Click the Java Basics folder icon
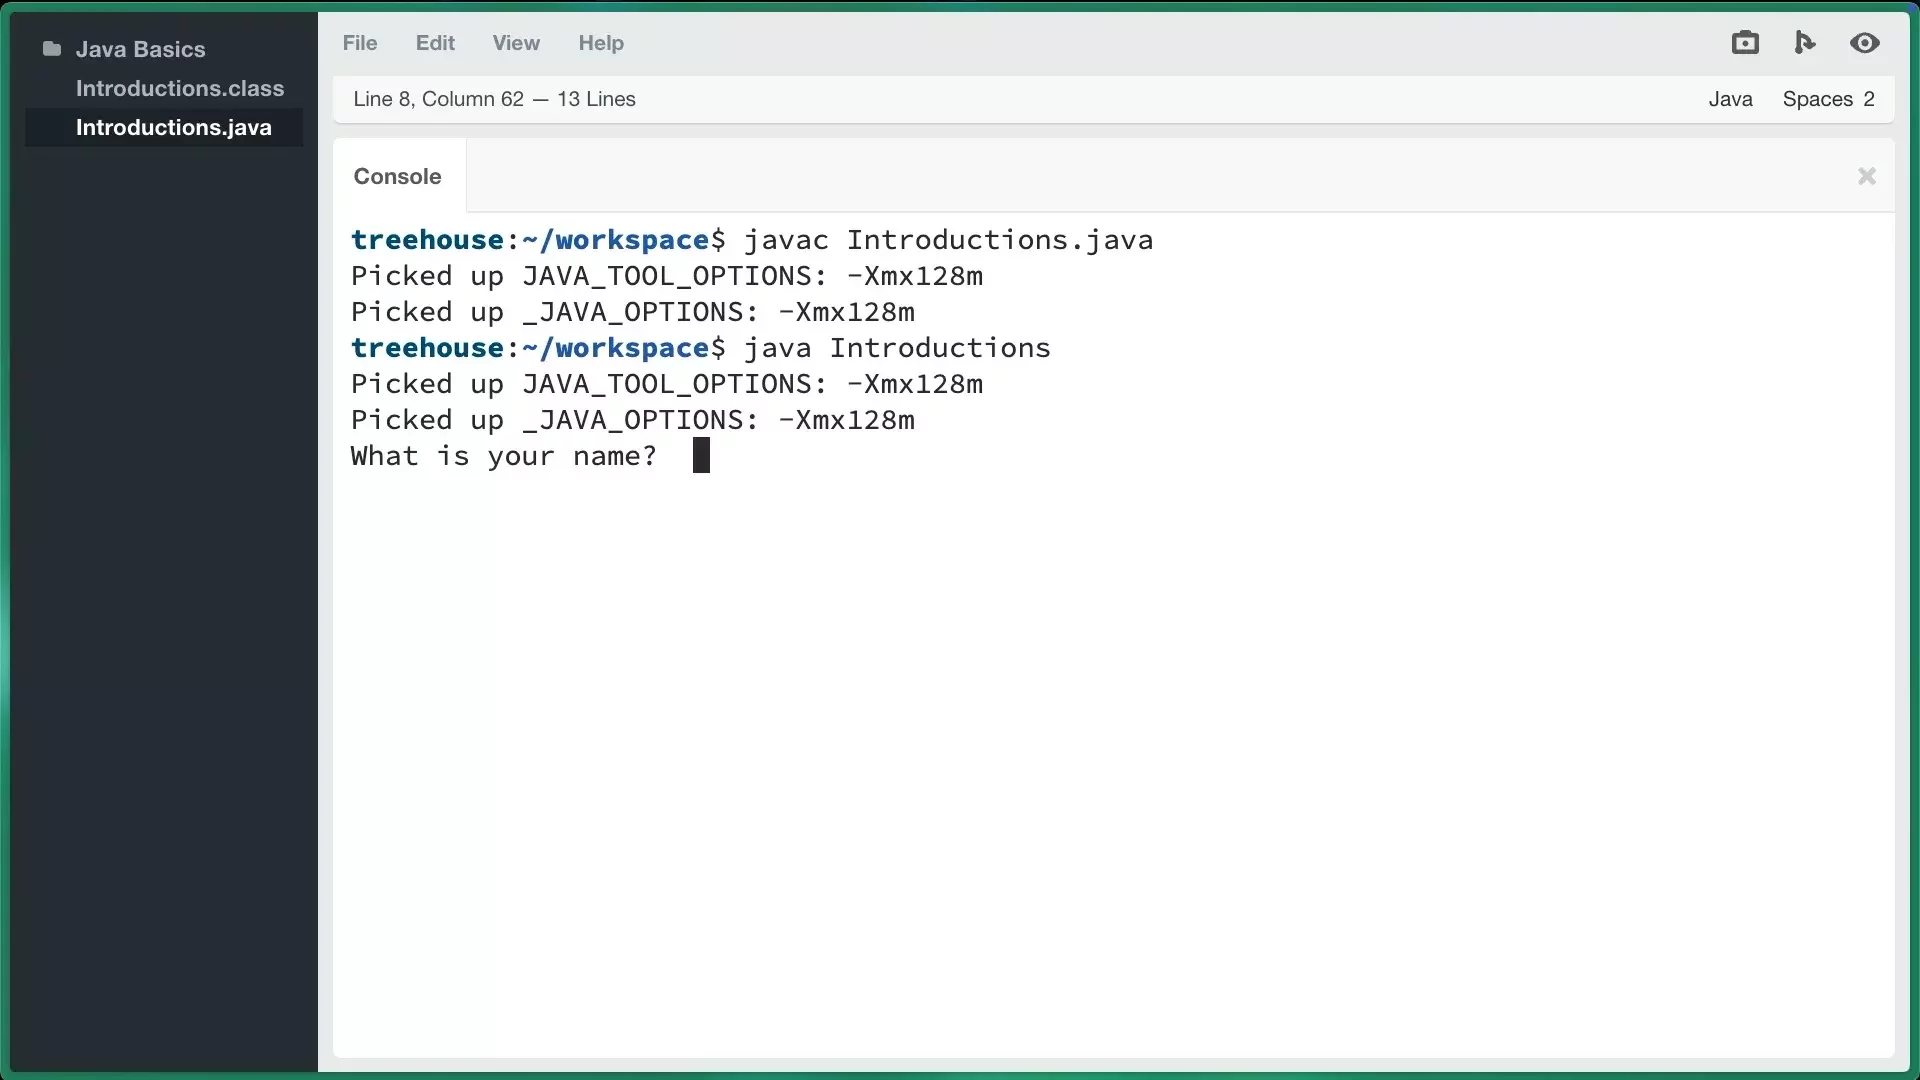Viewport: 1920px width, 1080px height. [x=50, y=48]
